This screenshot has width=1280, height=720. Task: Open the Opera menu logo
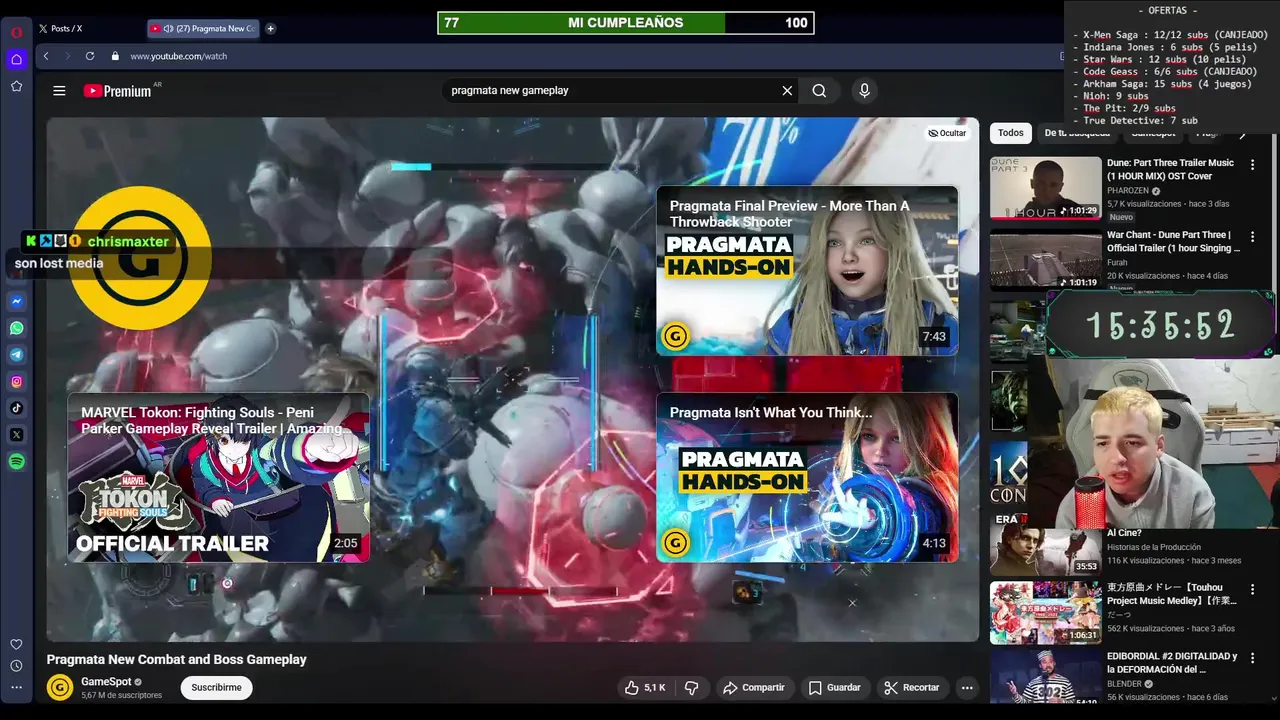point(16,31)
